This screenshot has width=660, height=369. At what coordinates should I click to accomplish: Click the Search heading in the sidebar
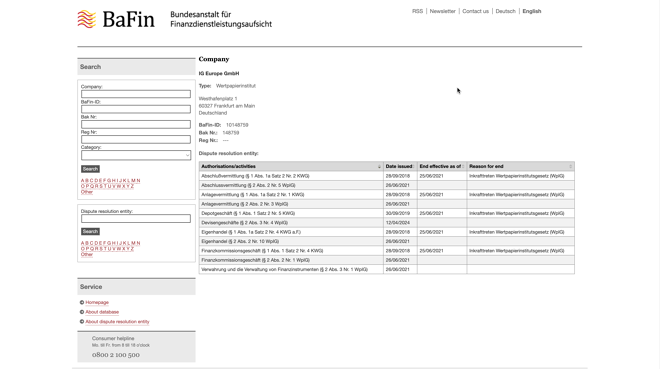[90, 67]
